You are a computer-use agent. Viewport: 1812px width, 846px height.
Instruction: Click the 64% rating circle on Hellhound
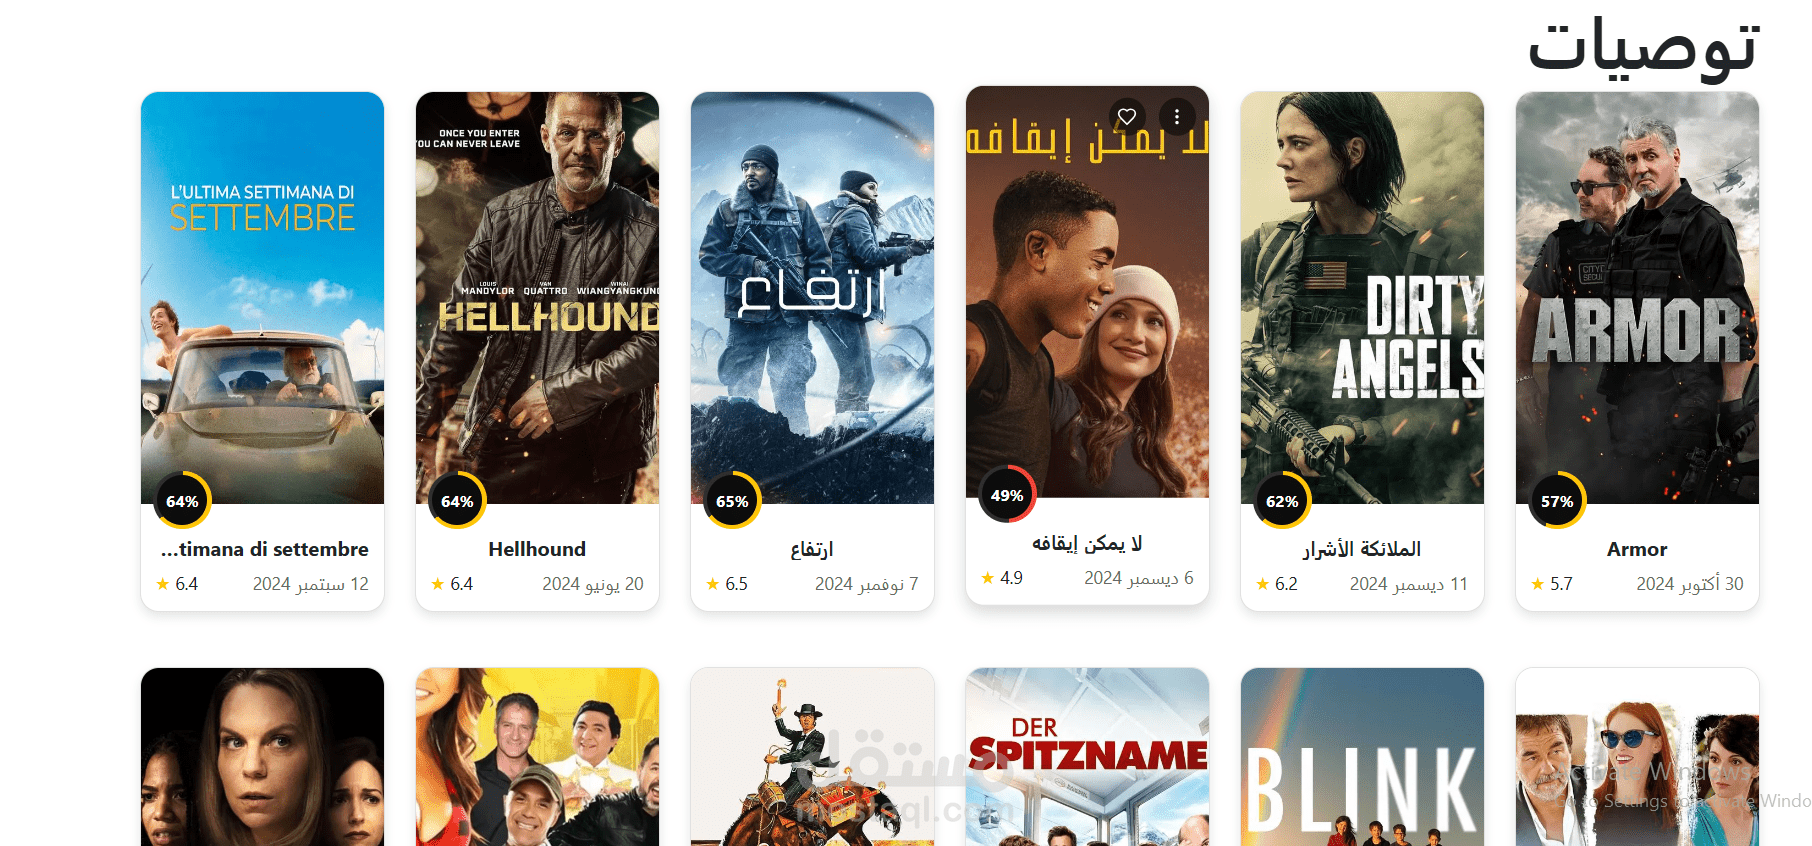(457, 501)
